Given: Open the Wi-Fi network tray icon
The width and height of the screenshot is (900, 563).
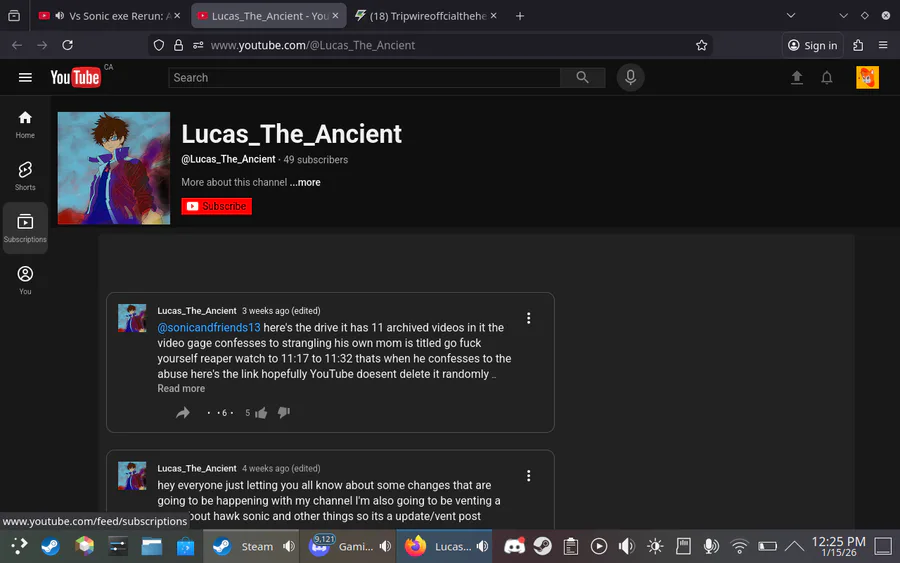Looking at the screenshot, I should 739,546.
